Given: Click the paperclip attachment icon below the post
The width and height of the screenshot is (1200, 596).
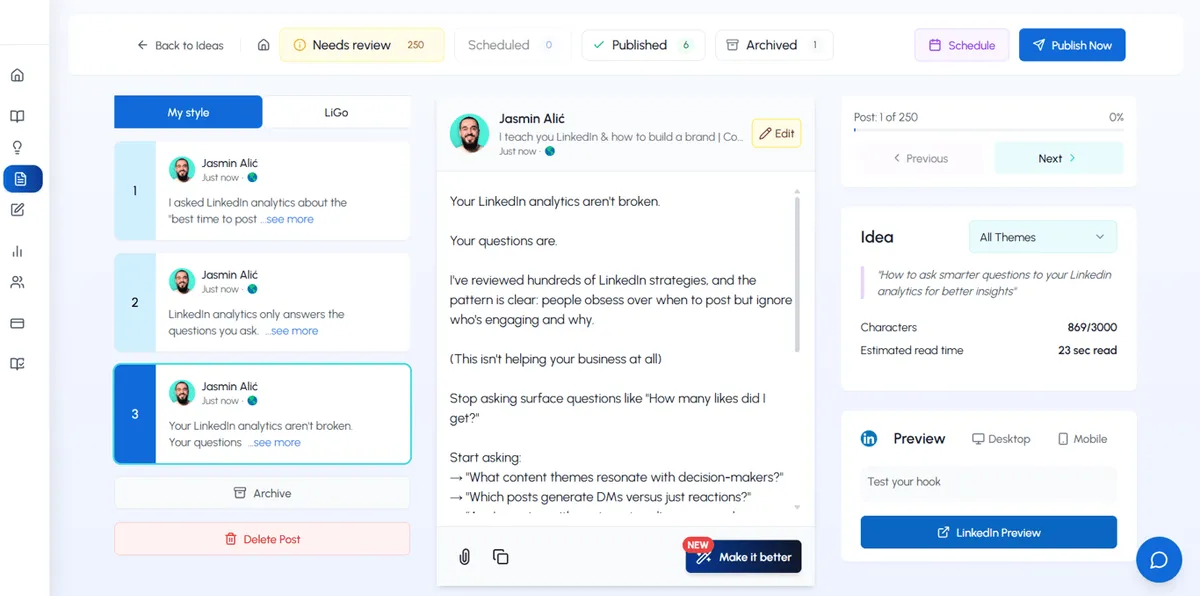Looking at the screenshot, I should (463, 556).
